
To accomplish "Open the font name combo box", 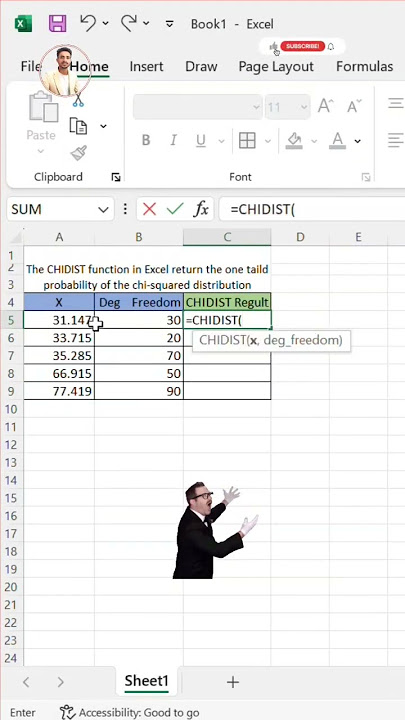I will click(x=198, y=107).
